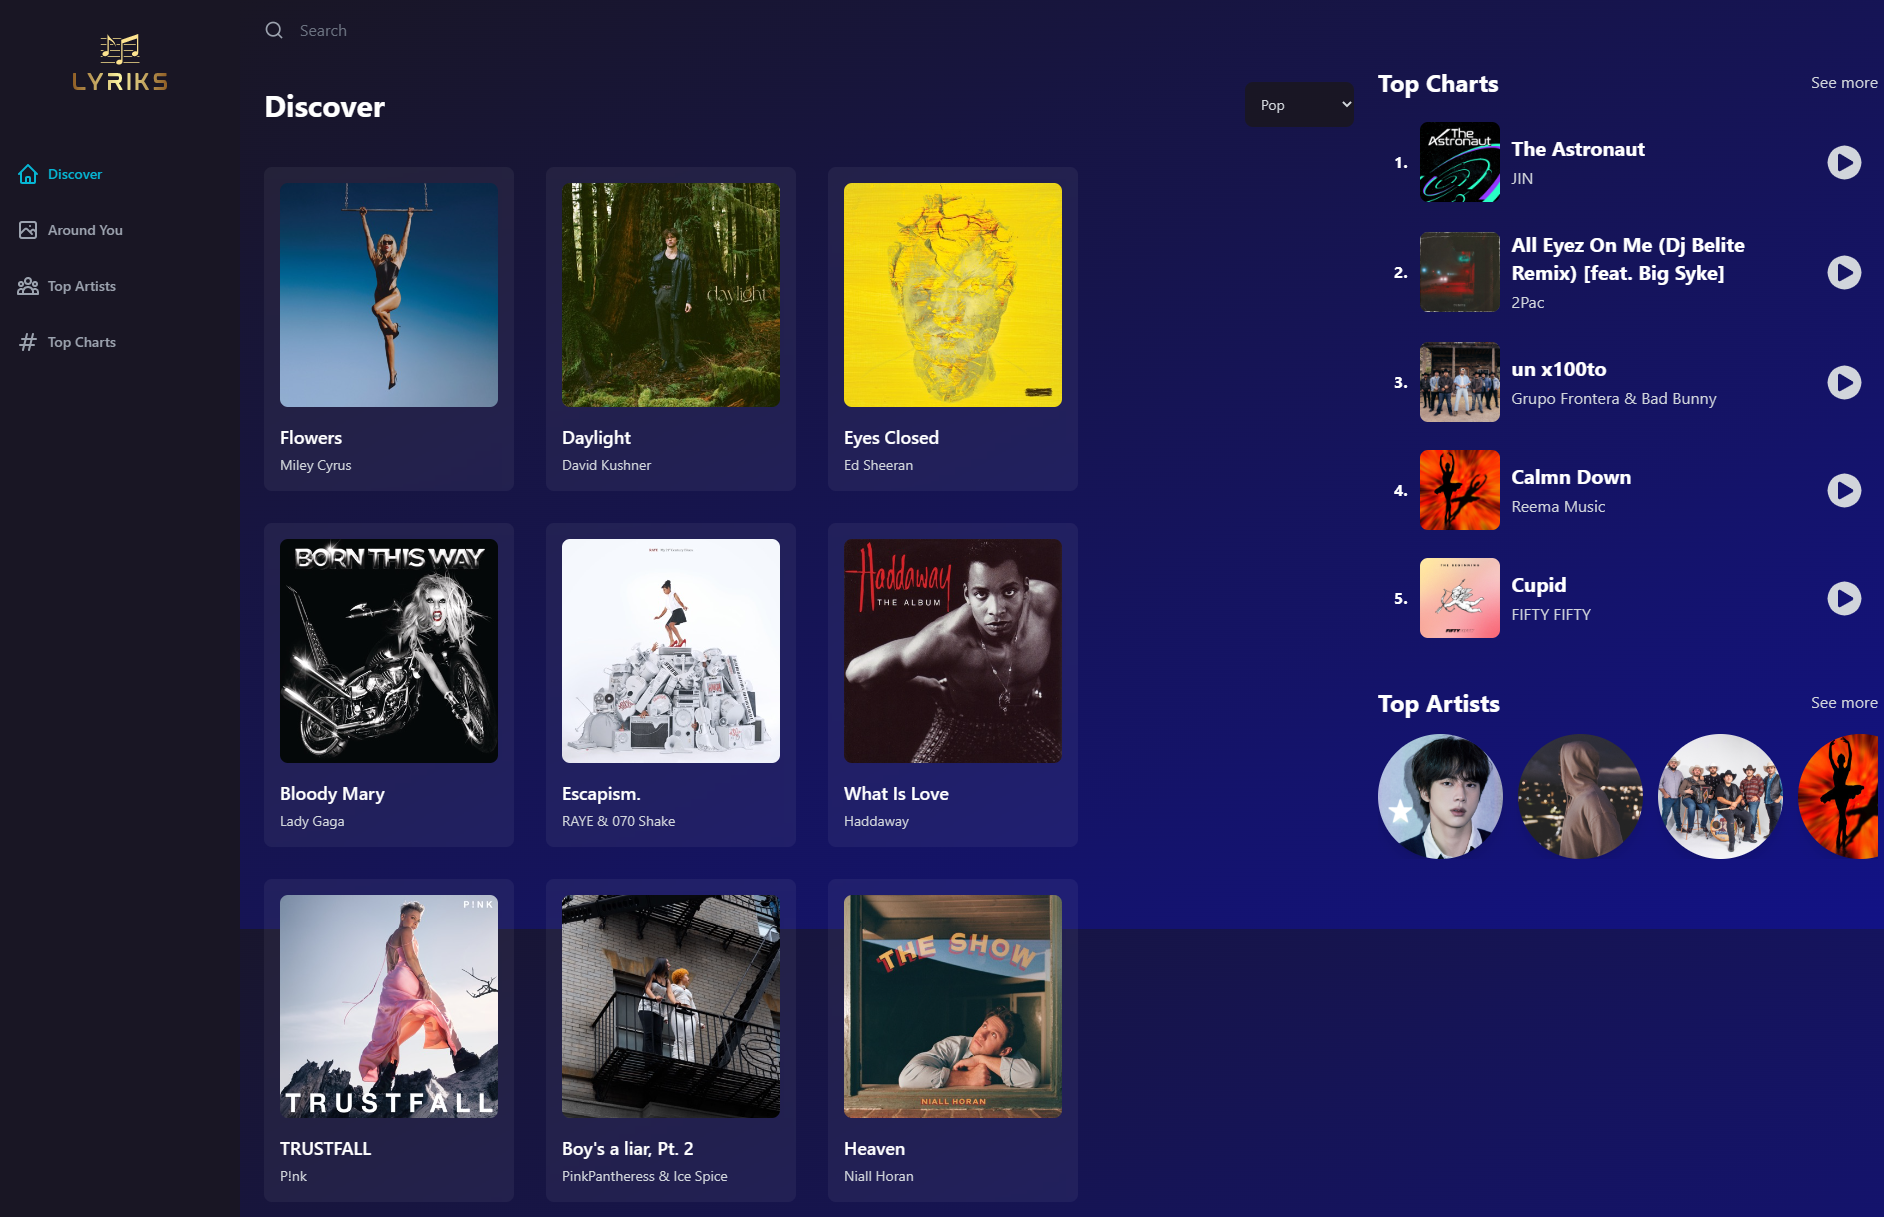Click the Discover home icon
The height and width of the screenshot is (1217, 1884).
28,174
